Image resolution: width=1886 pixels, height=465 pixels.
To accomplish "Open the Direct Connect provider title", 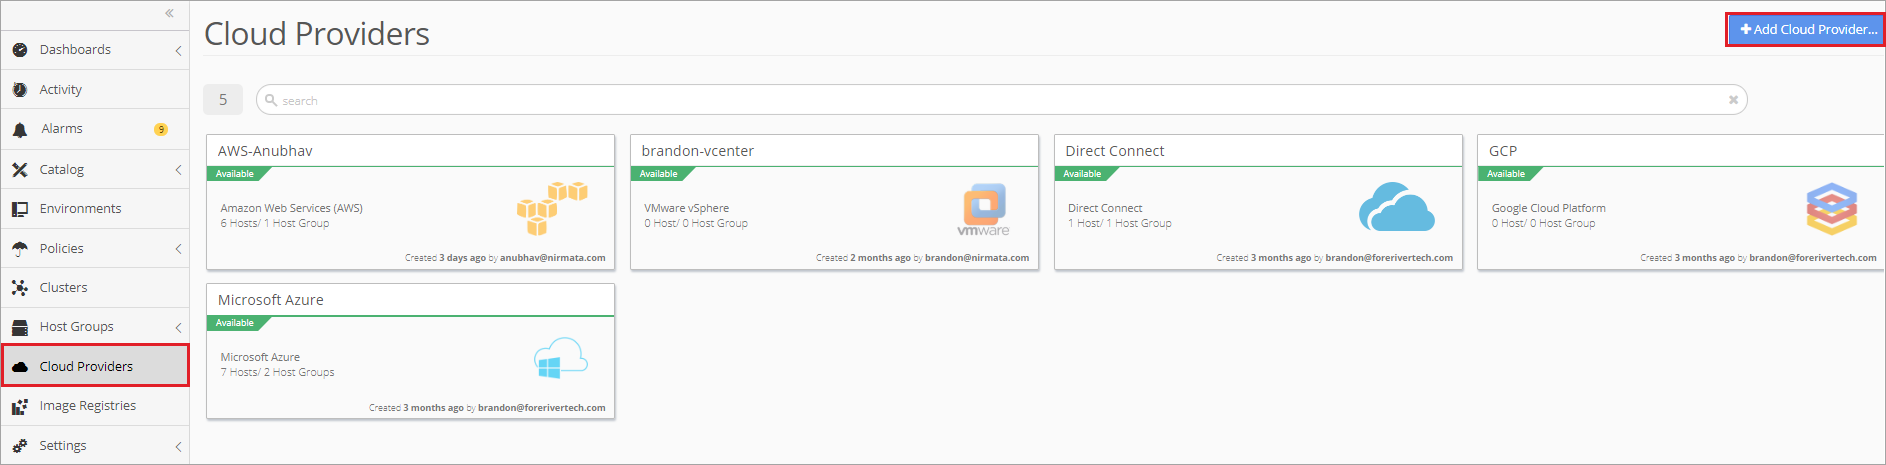I will point(1115,151).
